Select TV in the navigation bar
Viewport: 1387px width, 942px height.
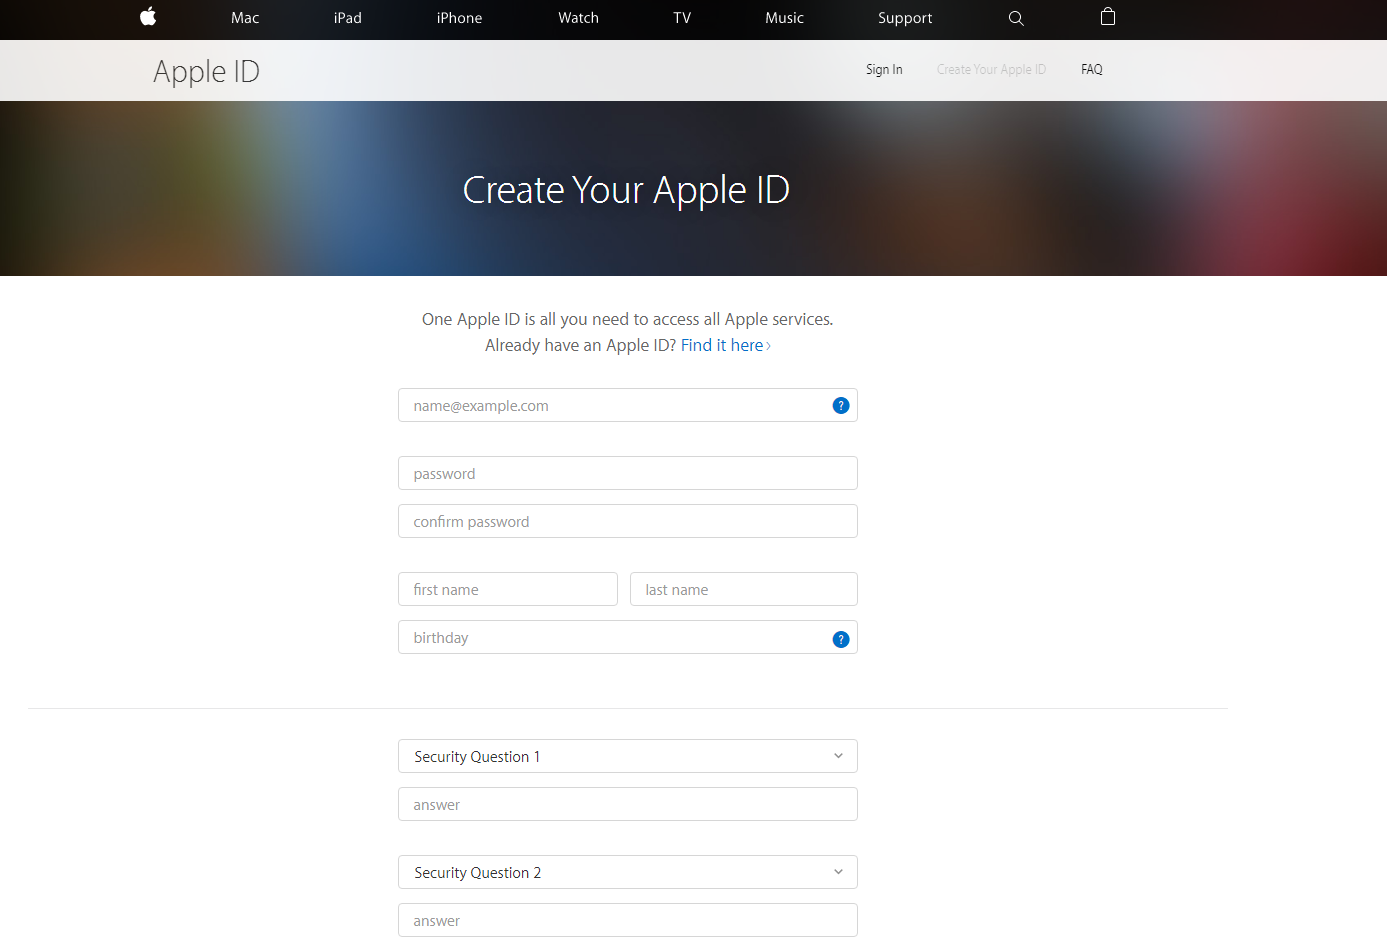pyautogui.click(x=682, y=18)
